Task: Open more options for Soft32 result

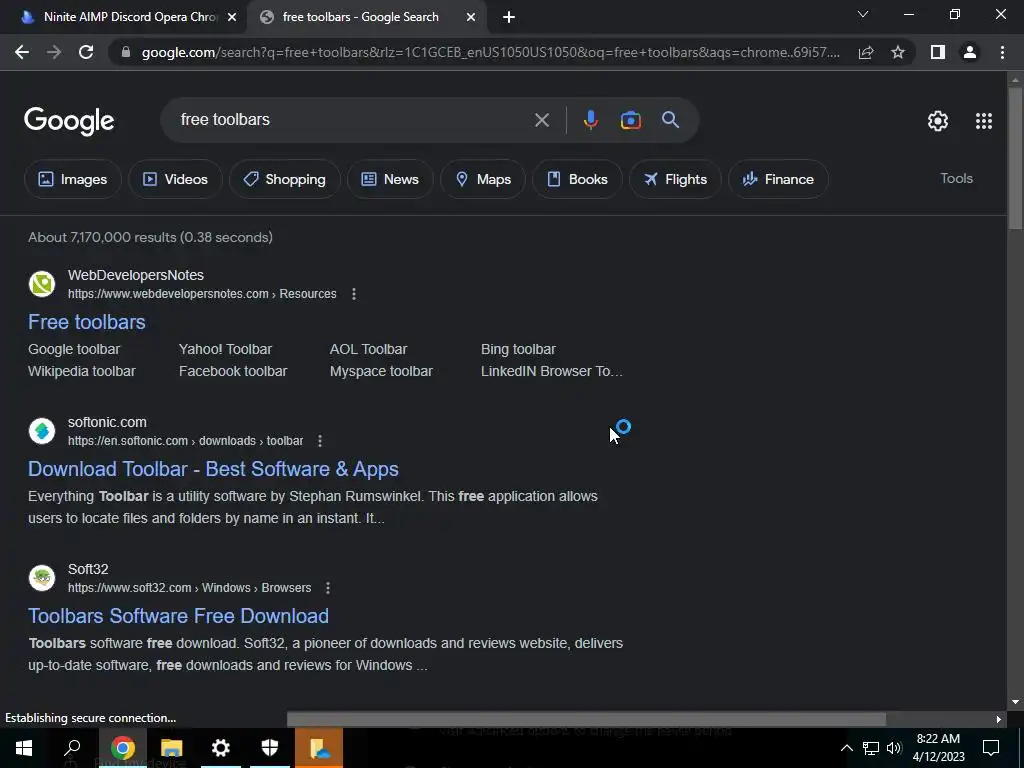Action: (x=328, y=588)
